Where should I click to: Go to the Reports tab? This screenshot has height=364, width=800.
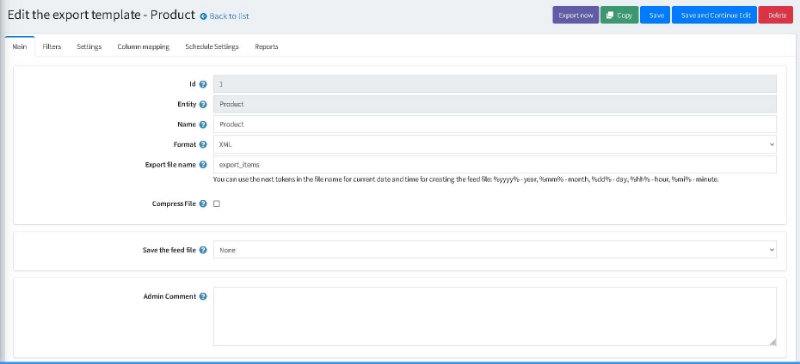(266, 46)
